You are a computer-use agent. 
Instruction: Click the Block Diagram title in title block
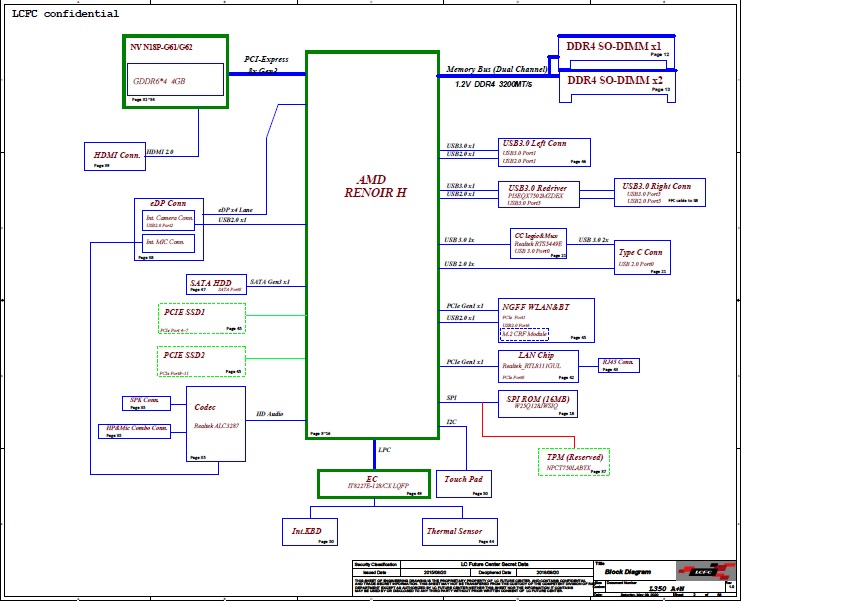pos(627,572)
